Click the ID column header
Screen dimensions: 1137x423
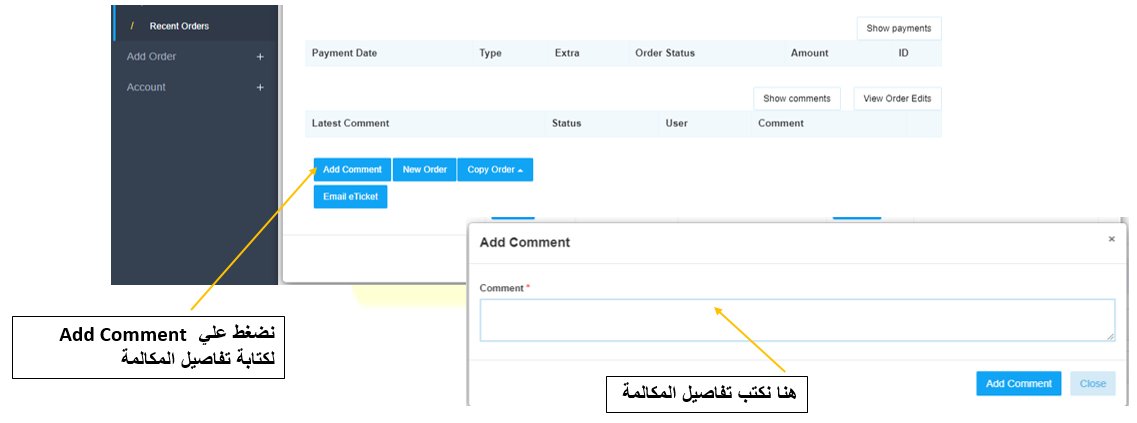coord(904,53)
